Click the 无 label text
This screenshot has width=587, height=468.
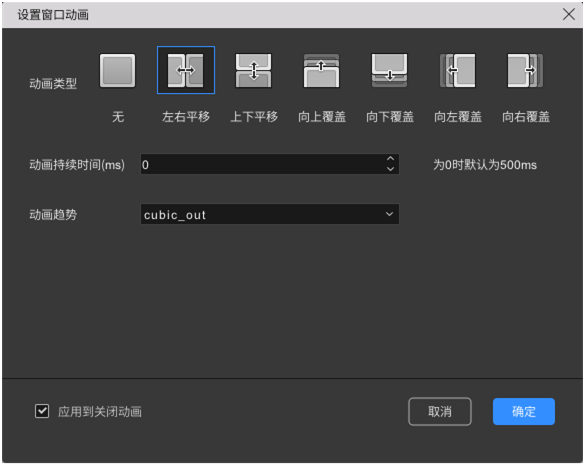click(x=118, y=117)
